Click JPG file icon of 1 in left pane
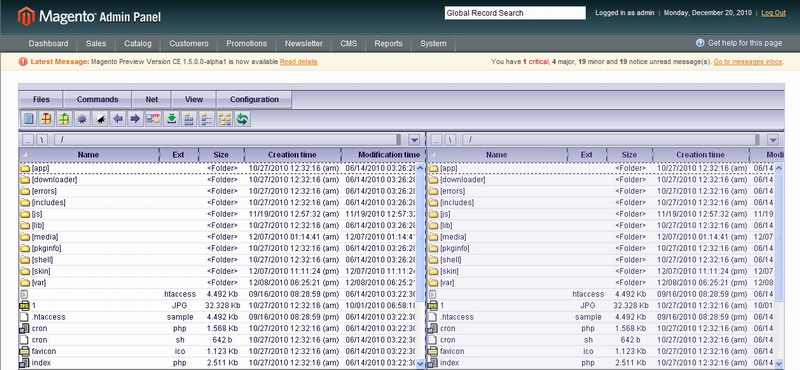This screenshot has width=800, height=370. [24, 305]
